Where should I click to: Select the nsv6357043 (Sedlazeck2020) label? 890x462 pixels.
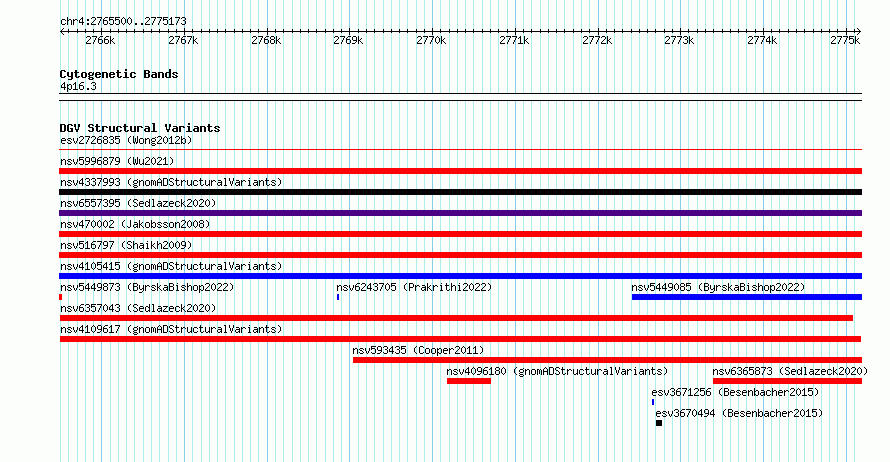point(138,308)
